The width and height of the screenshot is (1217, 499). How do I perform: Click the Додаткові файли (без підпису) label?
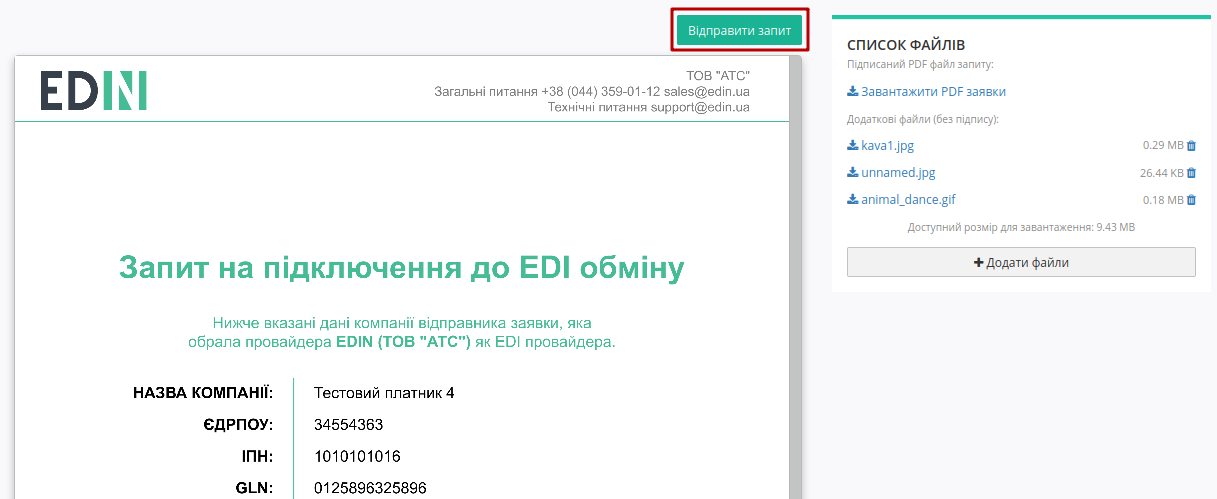pos(923,119)
